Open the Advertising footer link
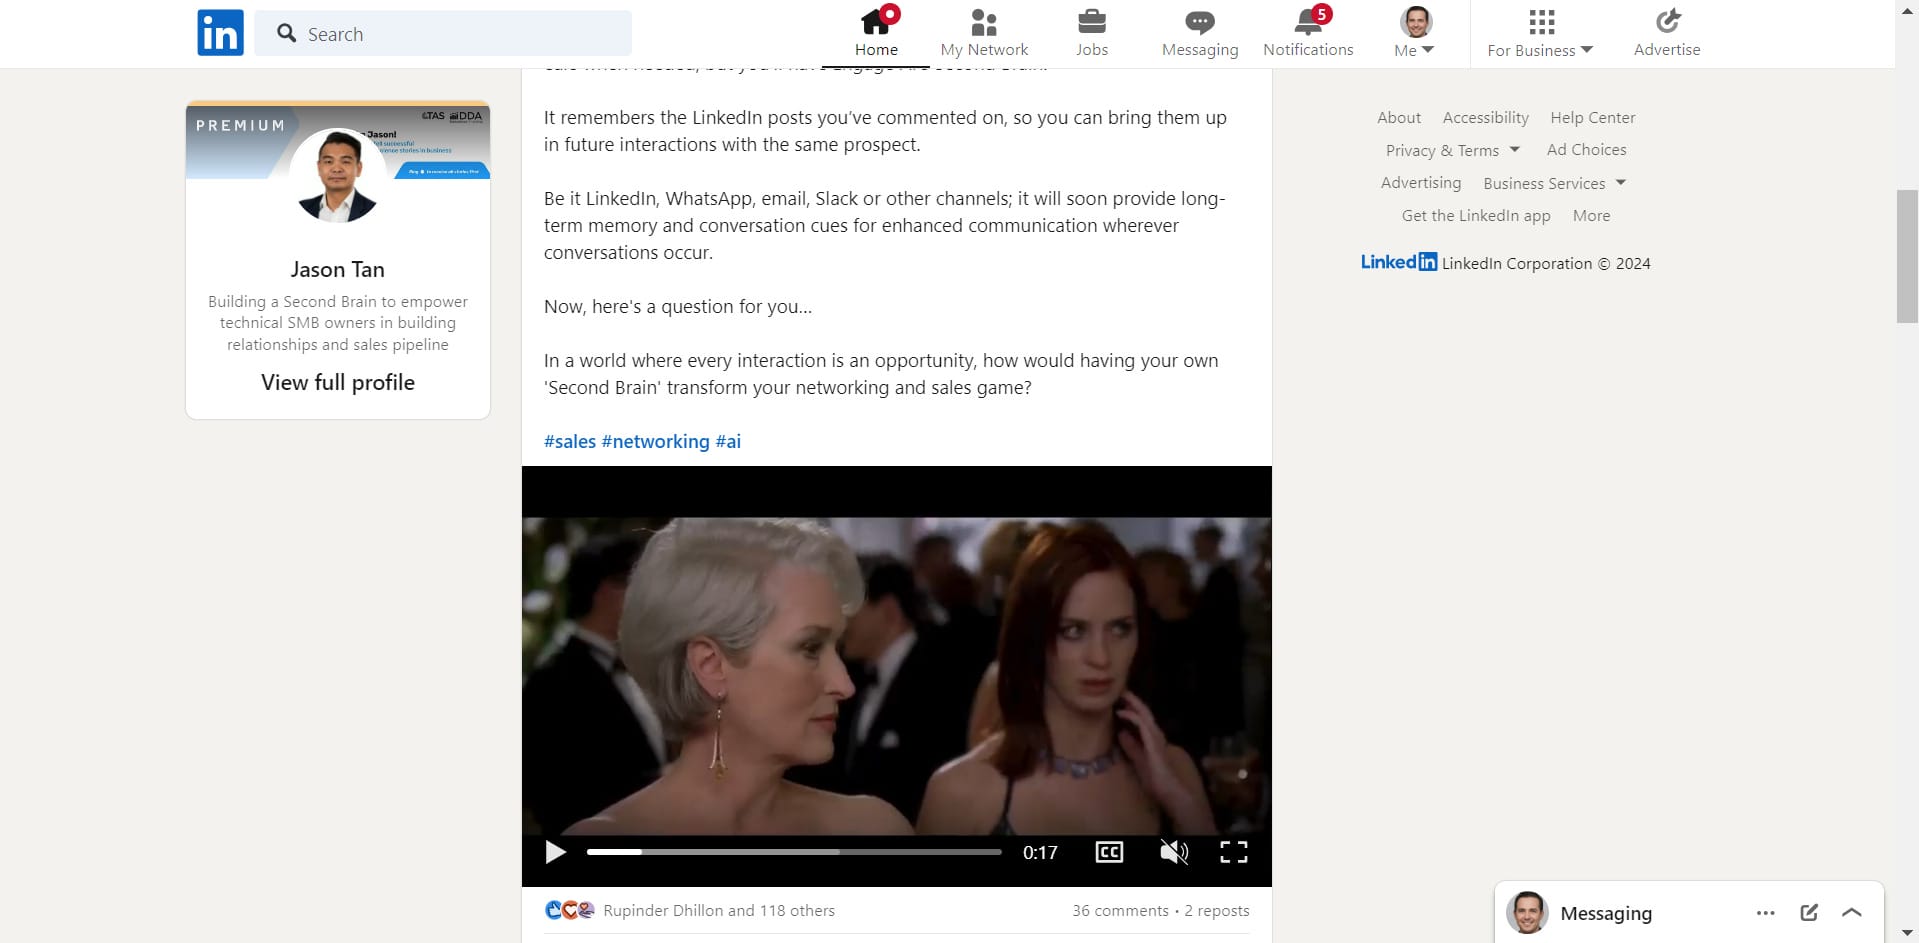1919x943 pixels. 1421,182
